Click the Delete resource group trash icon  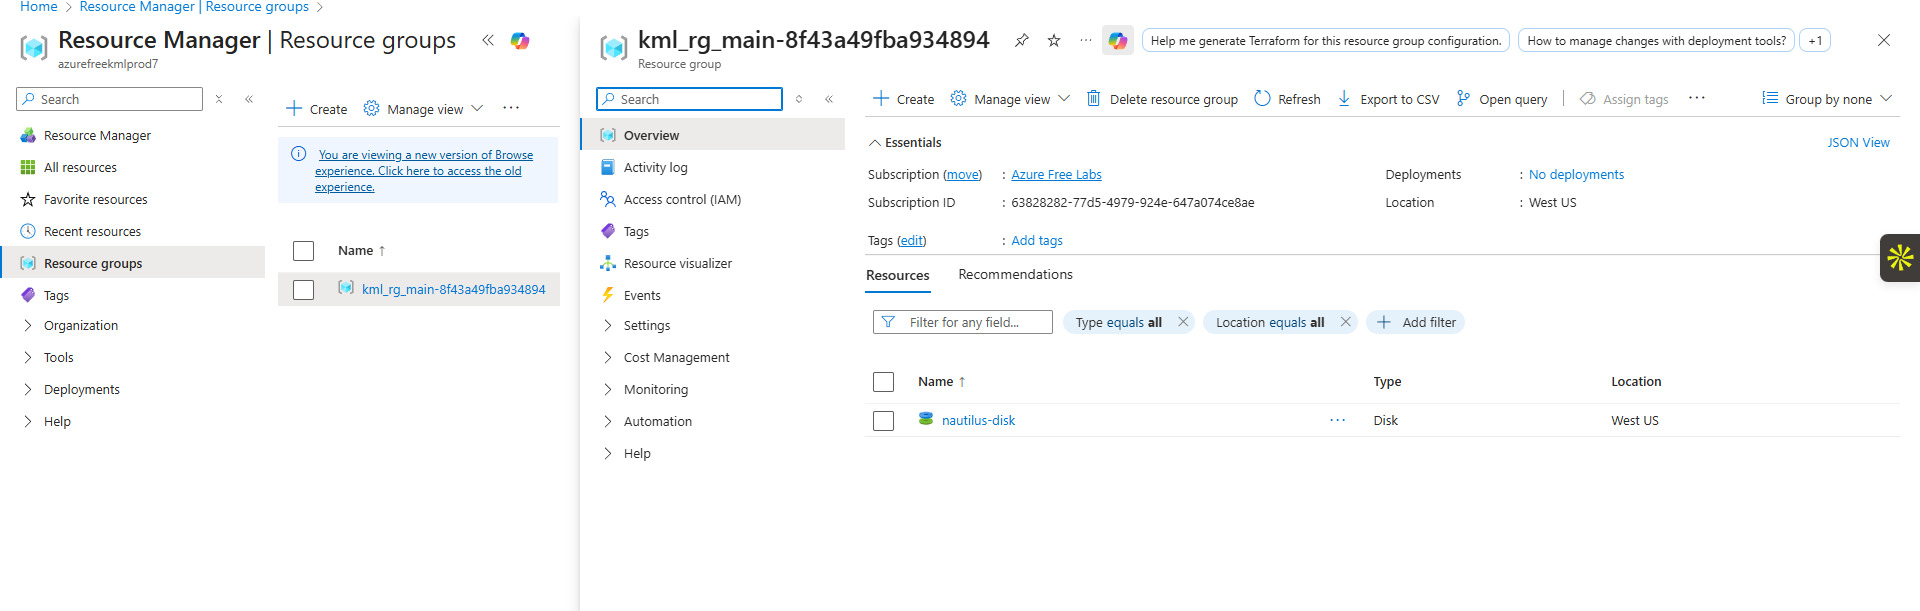pos(1094,99)
